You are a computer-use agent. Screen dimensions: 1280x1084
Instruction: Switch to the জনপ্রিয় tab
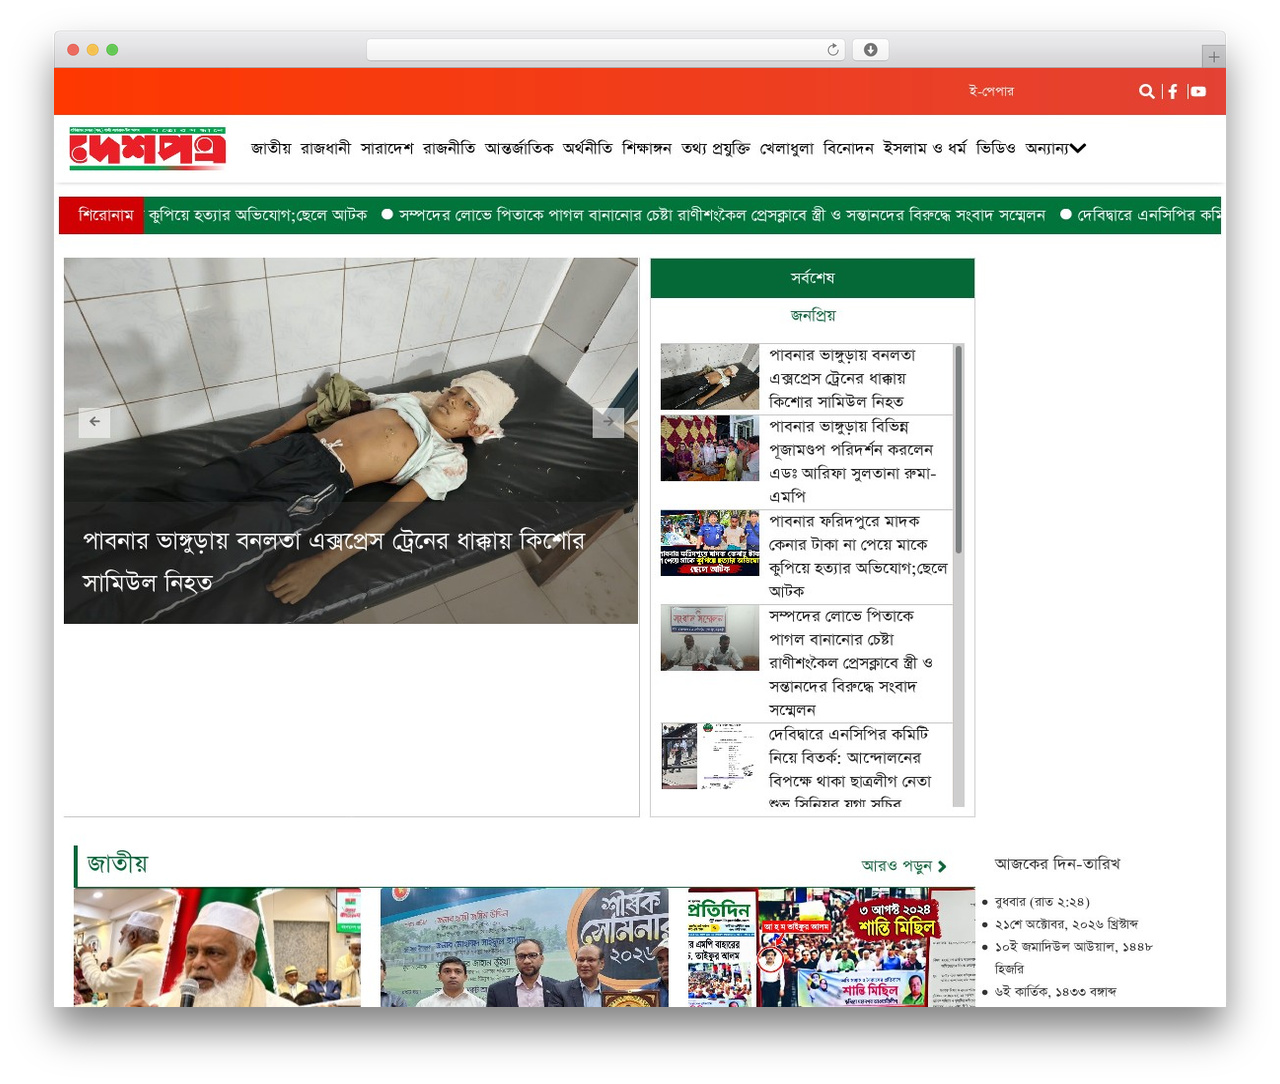(812, 316)
